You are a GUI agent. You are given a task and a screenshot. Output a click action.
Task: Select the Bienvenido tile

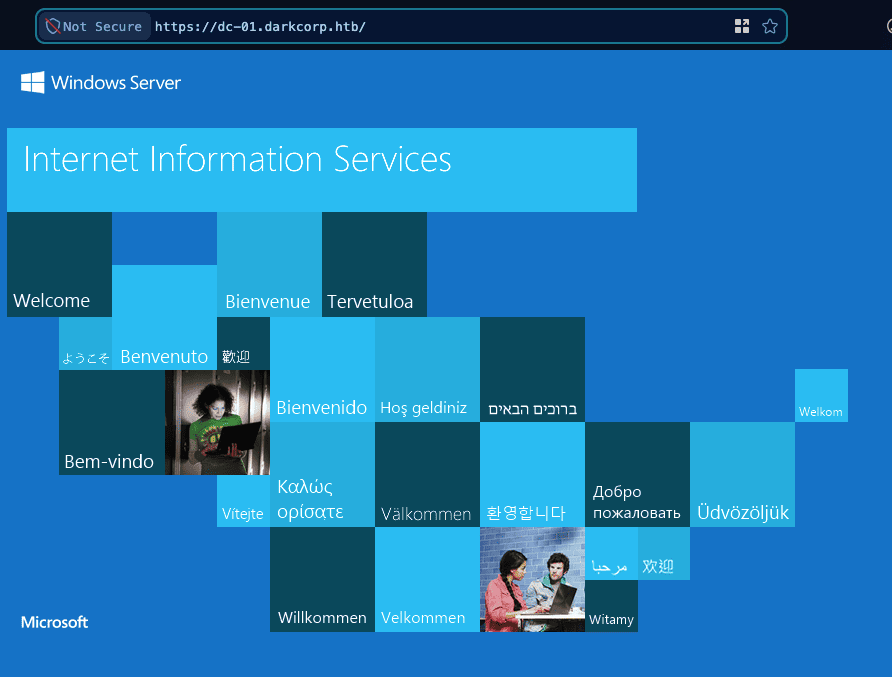[x=323, y=370]
